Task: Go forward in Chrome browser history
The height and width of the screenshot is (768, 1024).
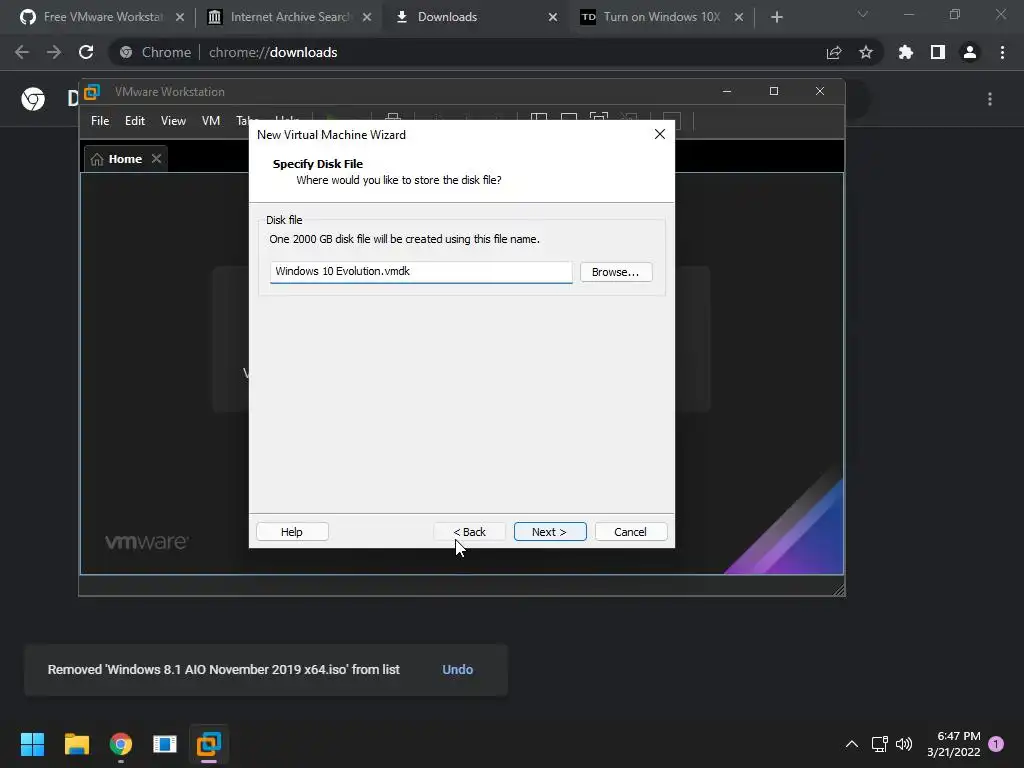Action: click(54, 52)
